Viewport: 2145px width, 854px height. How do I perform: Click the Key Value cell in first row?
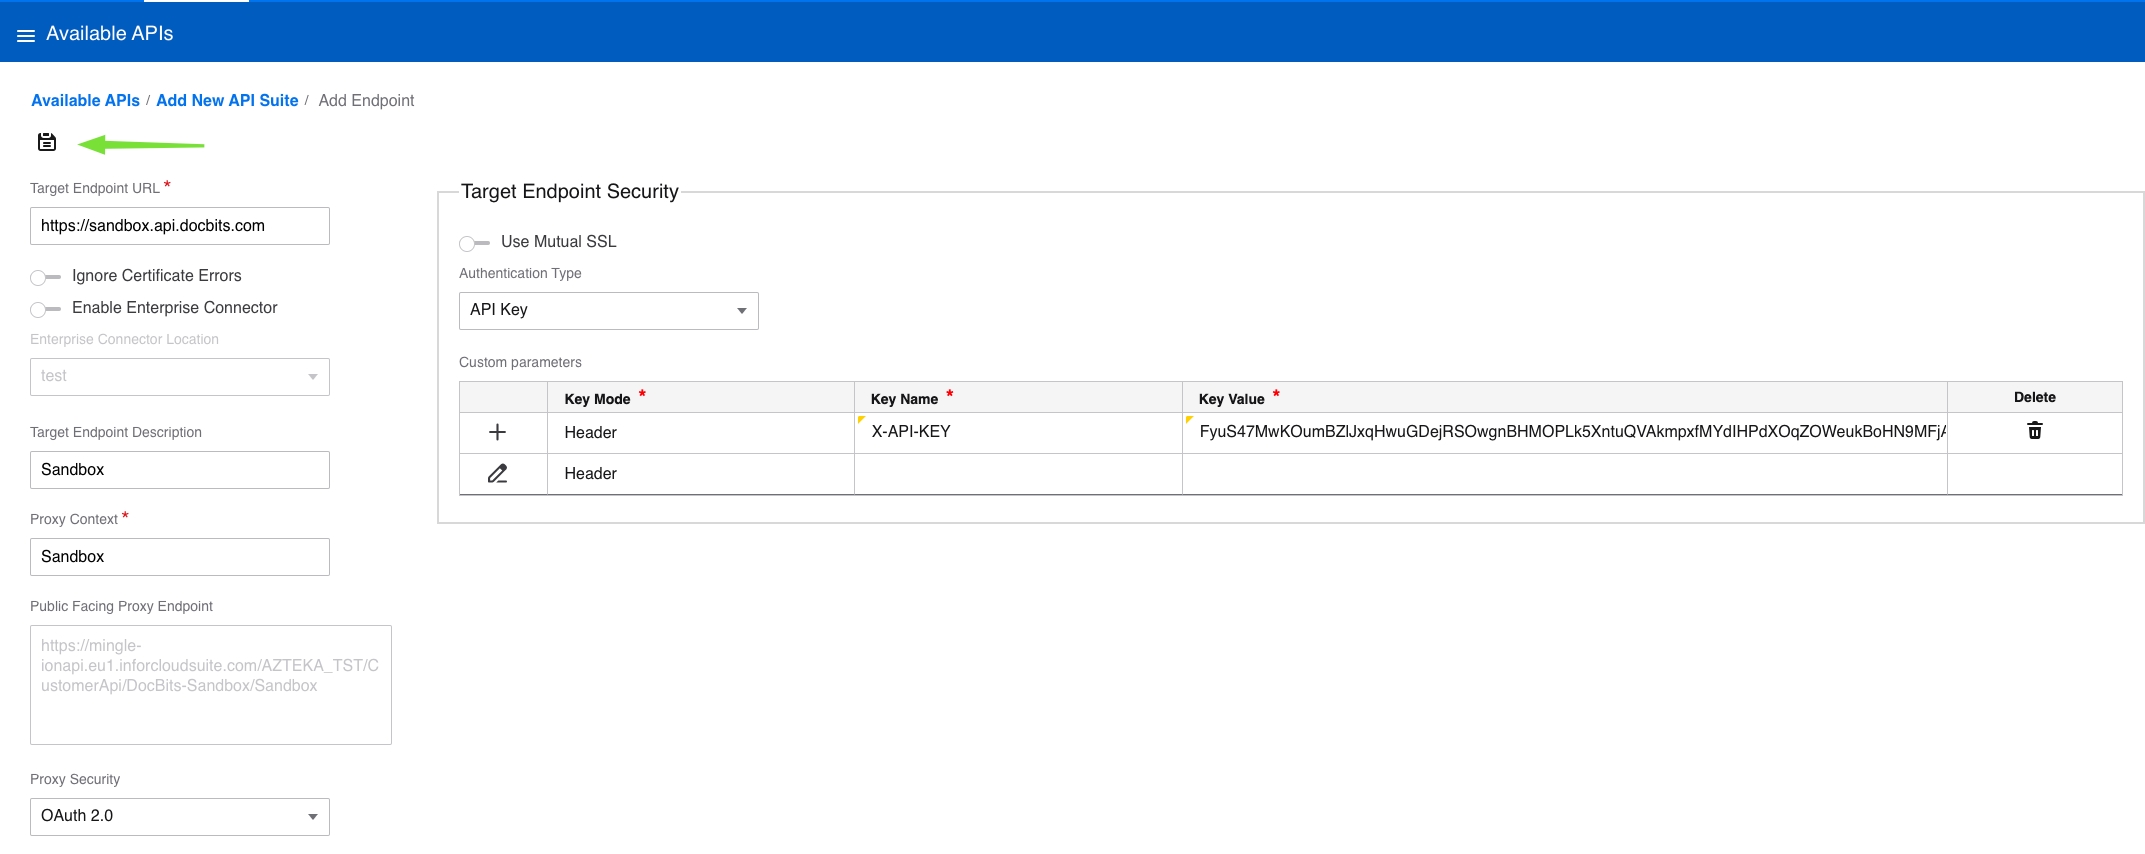coord(1564,432)
